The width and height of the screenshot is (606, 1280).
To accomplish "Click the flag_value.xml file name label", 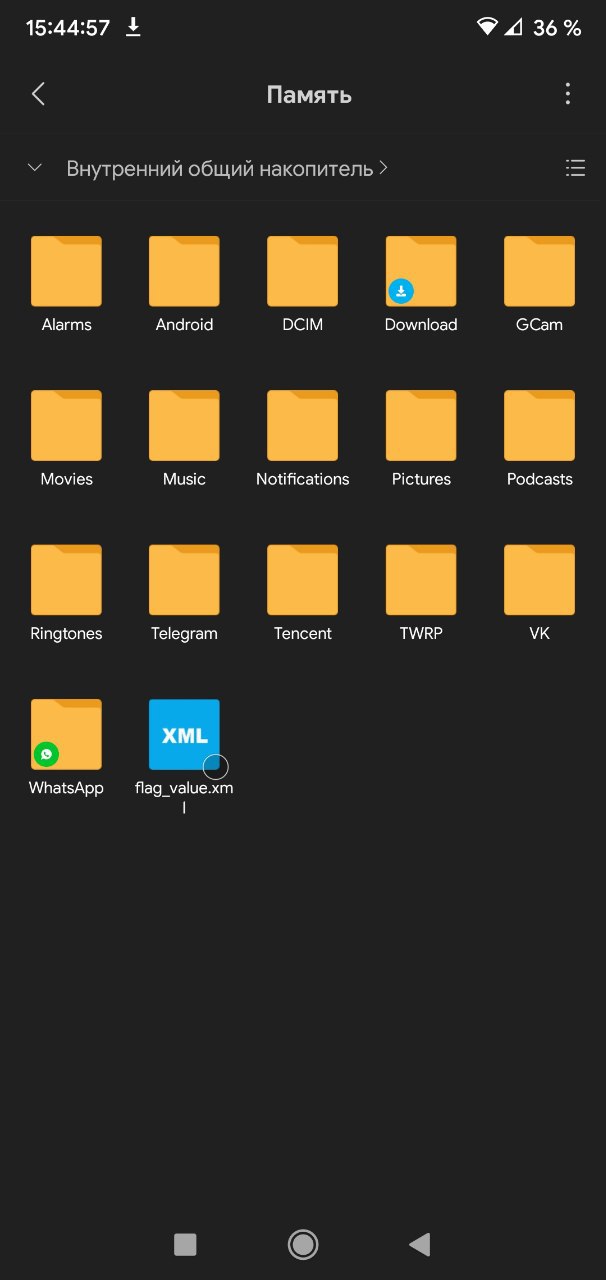I will 184,797.
